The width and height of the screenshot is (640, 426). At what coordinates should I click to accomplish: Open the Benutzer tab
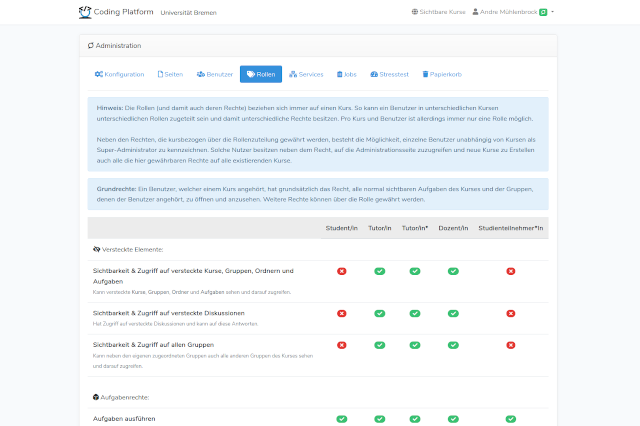(x=215, y=74)
